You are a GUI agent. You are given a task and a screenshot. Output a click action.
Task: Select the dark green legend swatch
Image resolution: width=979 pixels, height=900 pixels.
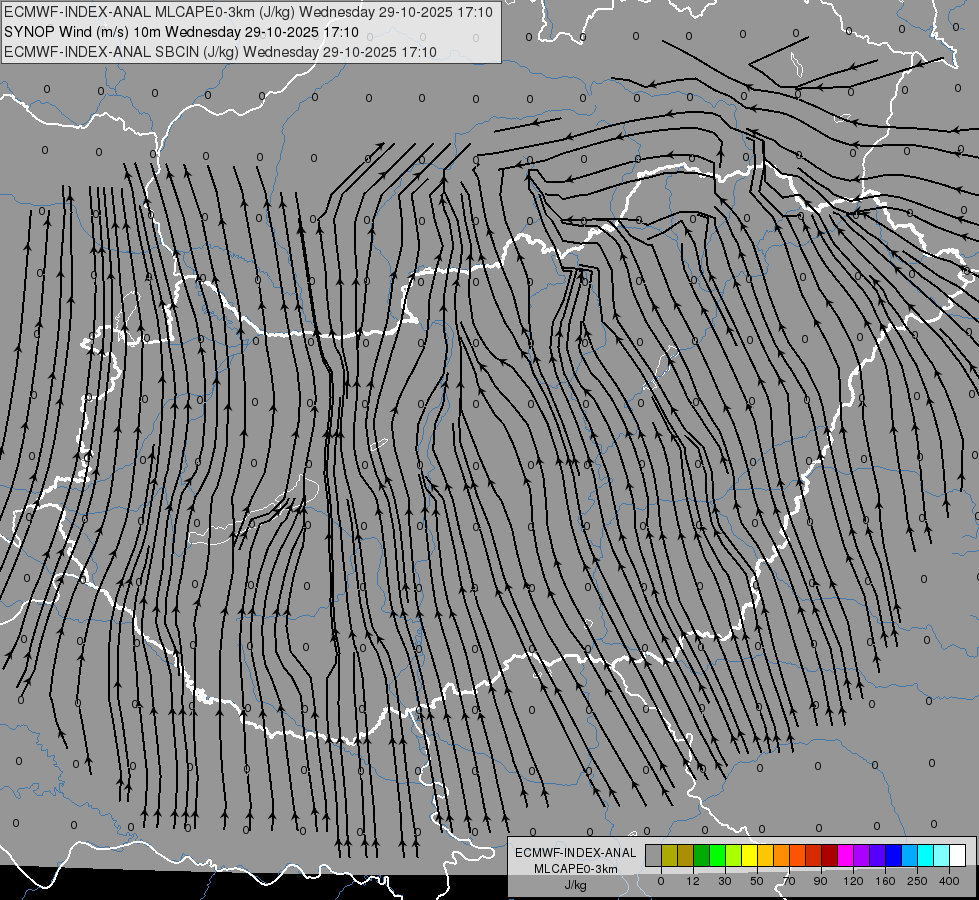701,855
